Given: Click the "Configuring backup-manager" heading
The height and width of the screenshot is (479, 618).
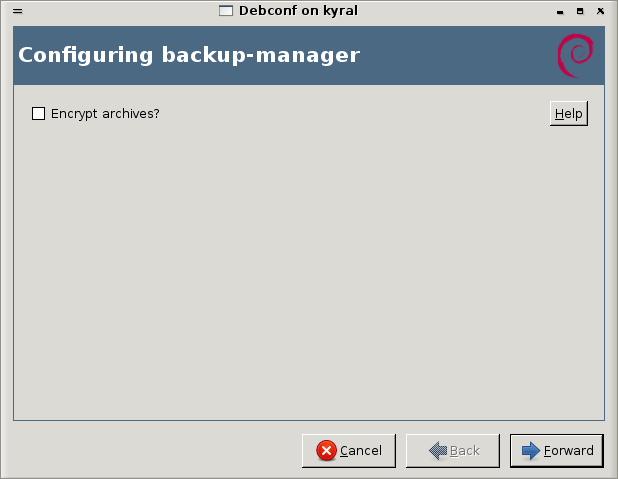Looking at the screenshot, I should point(189,55).
